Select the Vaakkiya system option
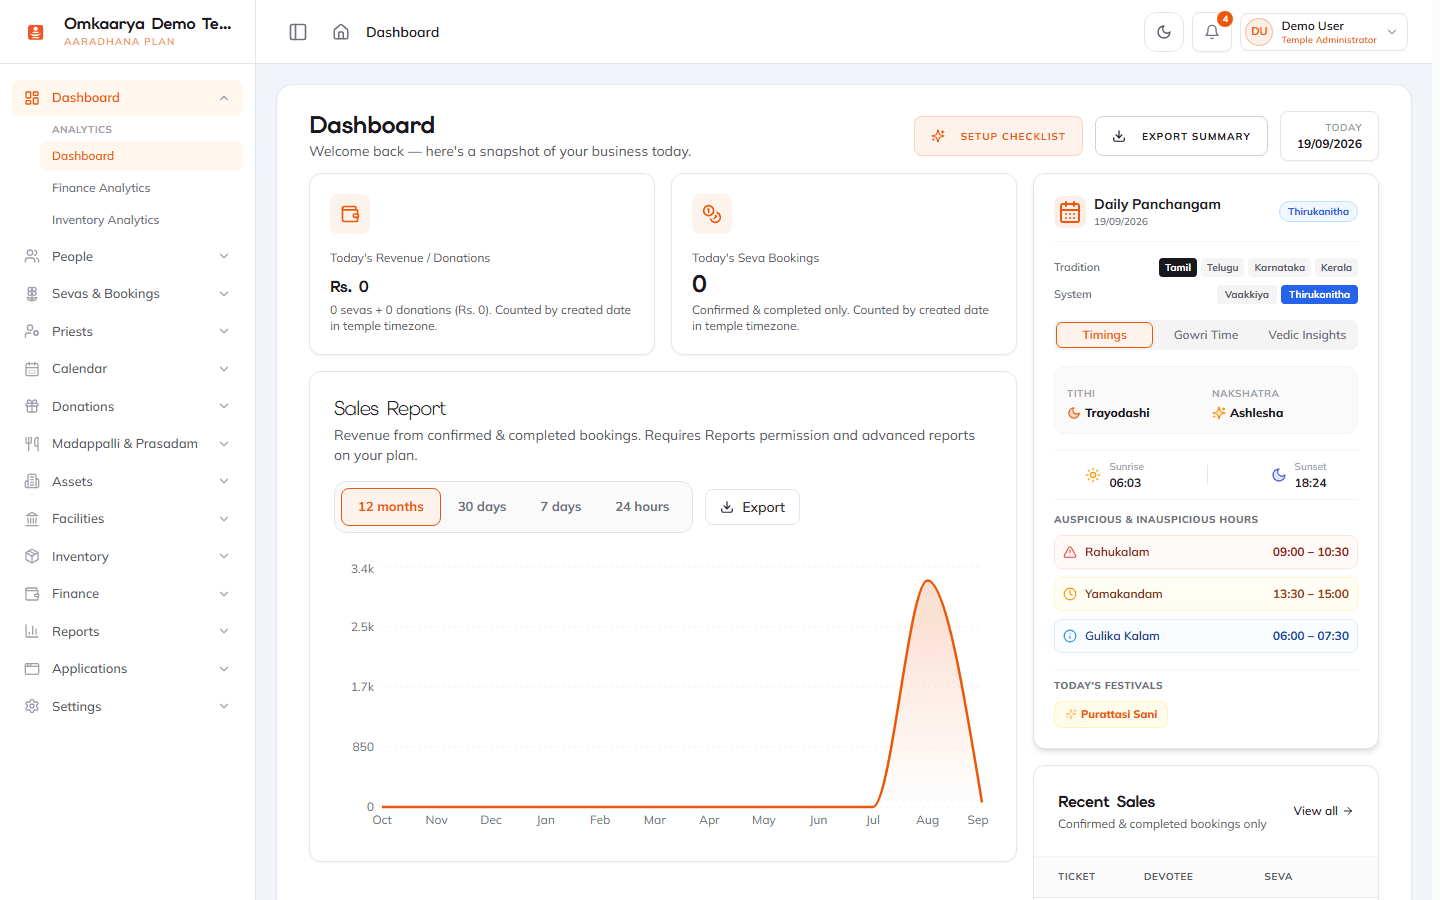Image resolution: width=1440 pixels, height=900 pixels. pyautogui.click(x=1247, y=294)
